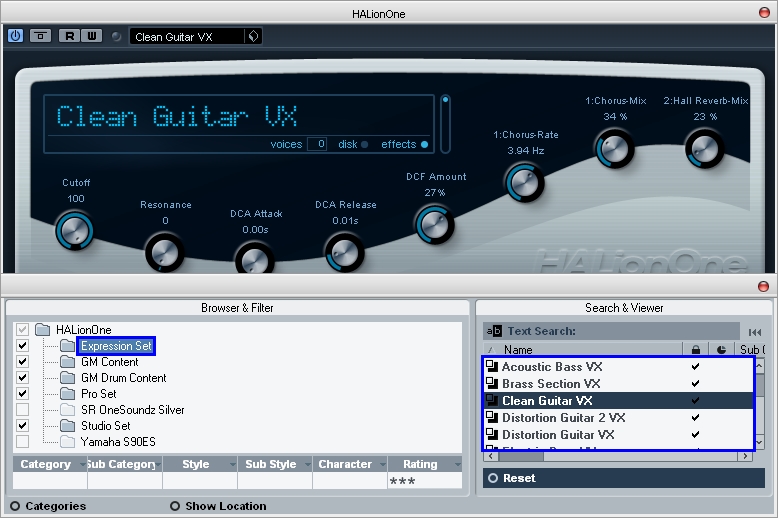Screen dimensions: 778x518
Task: Click scroll down arrow in results list
Action: coord(759,441)
